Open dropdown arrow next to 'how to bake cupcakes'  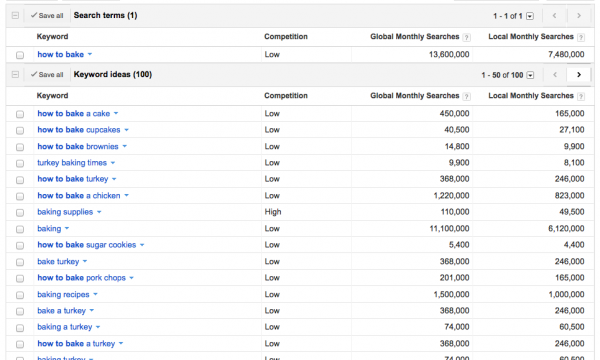coord(126,130)
